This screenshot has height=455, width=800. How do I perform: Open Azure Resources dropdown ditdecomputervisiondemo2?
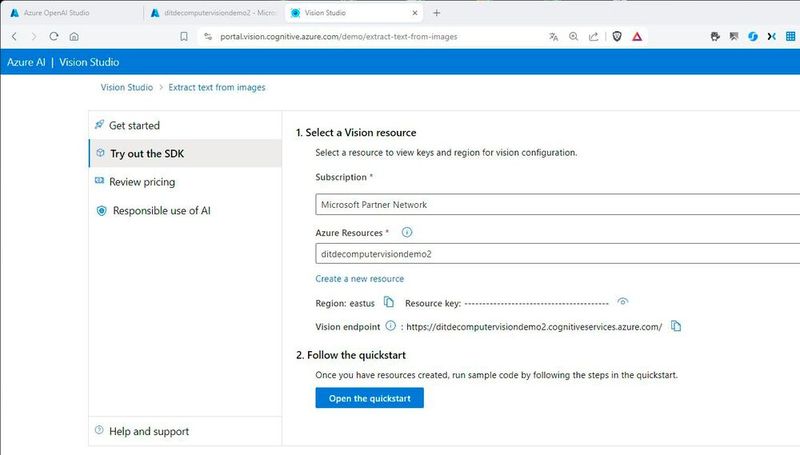point(558,254)
